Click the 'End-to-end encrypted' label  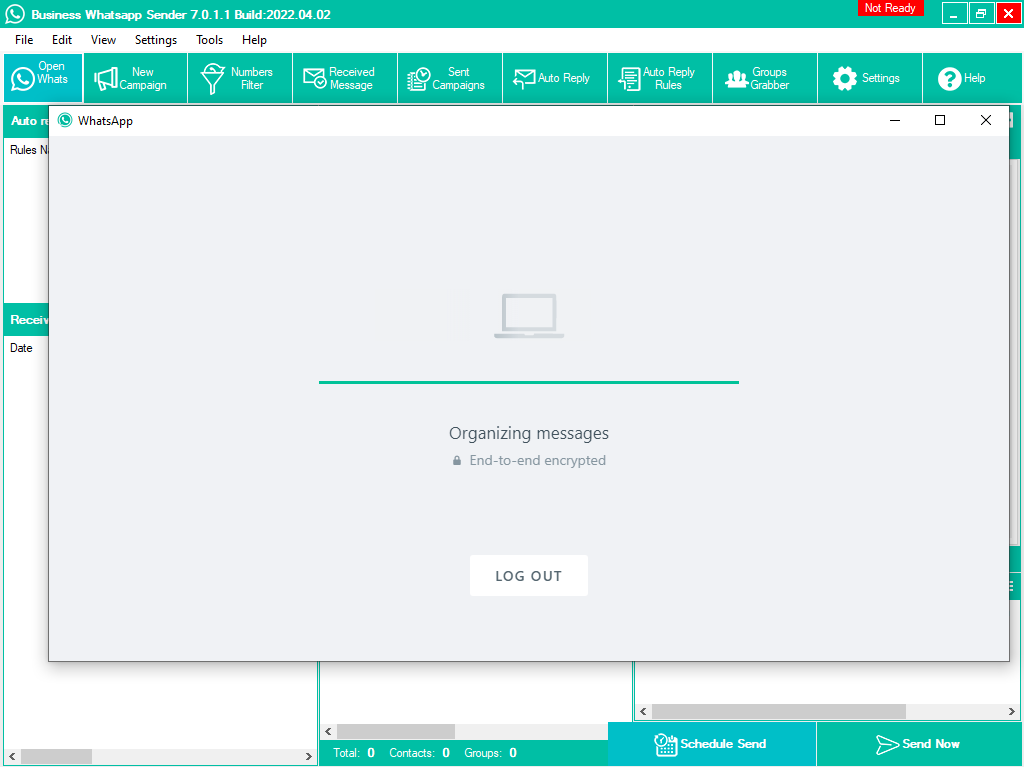[537, 460]
